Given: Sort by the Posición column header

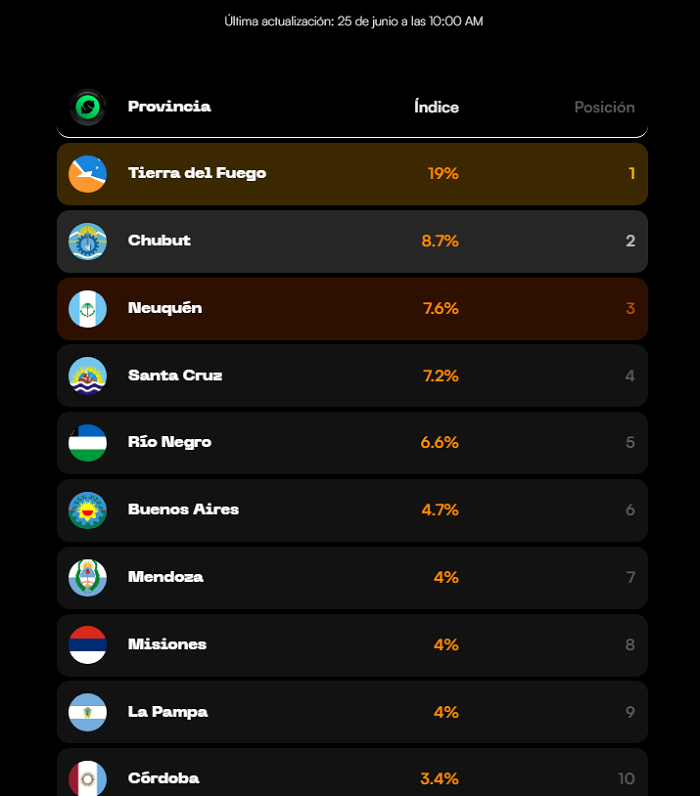Looking at the screenshot, I should pyautogui.click(x=605, y=107).
